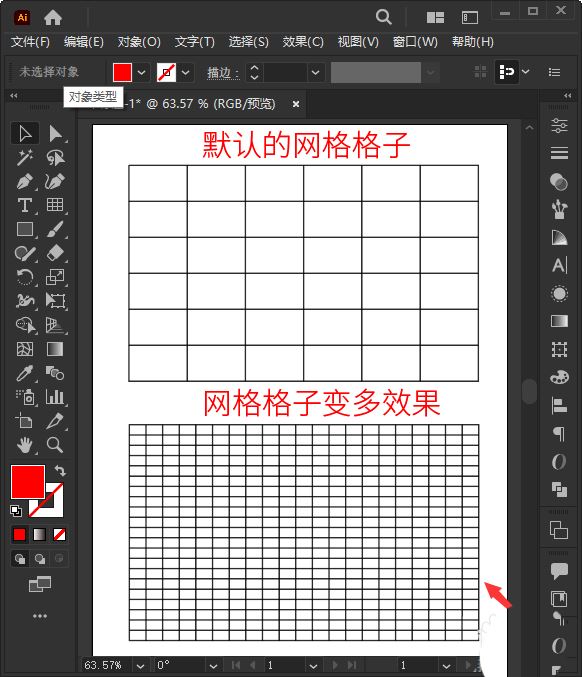Choose the Rectangle tool
Viewport: 582px width, 677px height.
pos(25,229)
